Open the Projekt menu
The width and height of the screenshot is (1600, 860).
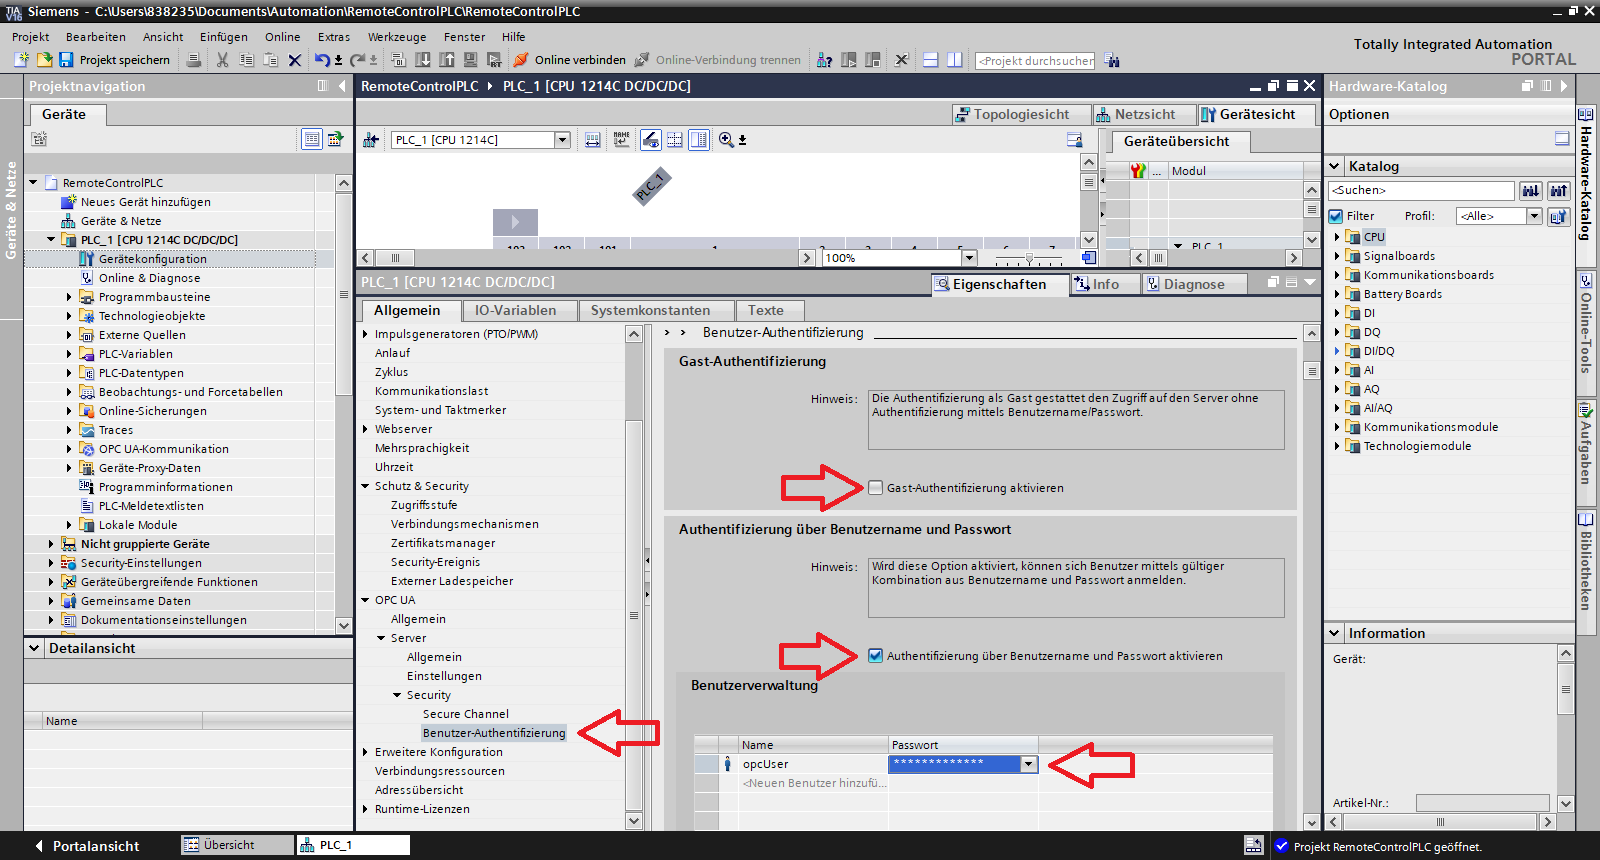(31, 37)
